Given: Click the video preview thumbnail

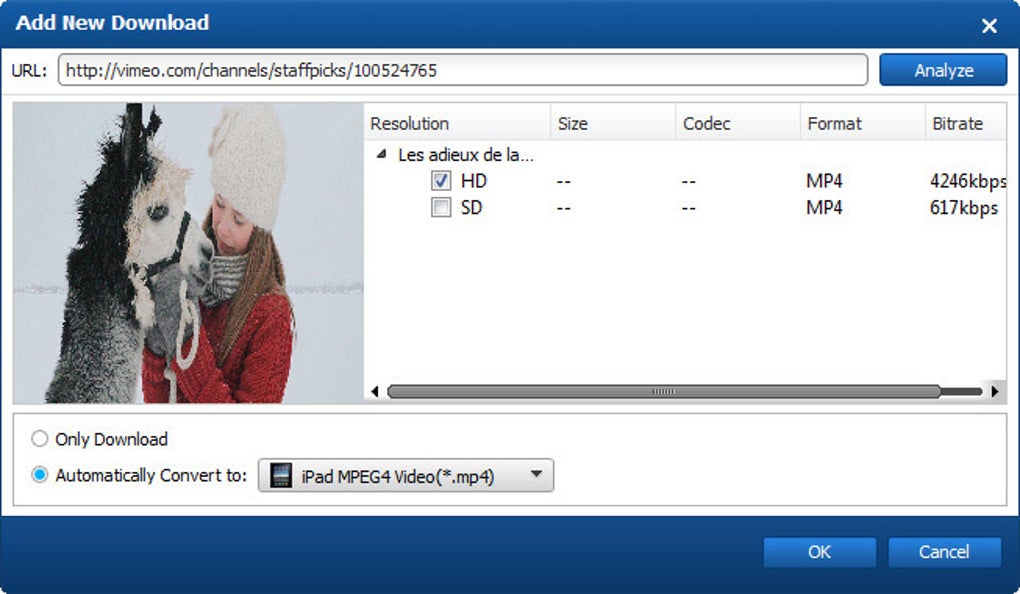Looking at the screenshot, I should click(x=188, y=252).
